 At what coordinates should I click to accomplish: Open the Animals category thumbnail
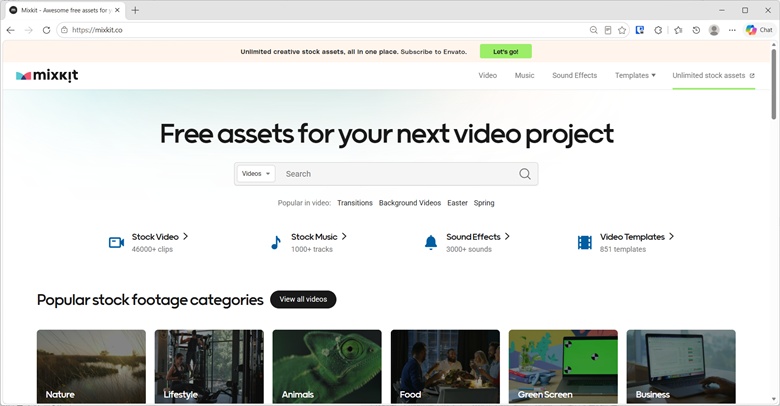pyautogui.click(x=327, y=367)
